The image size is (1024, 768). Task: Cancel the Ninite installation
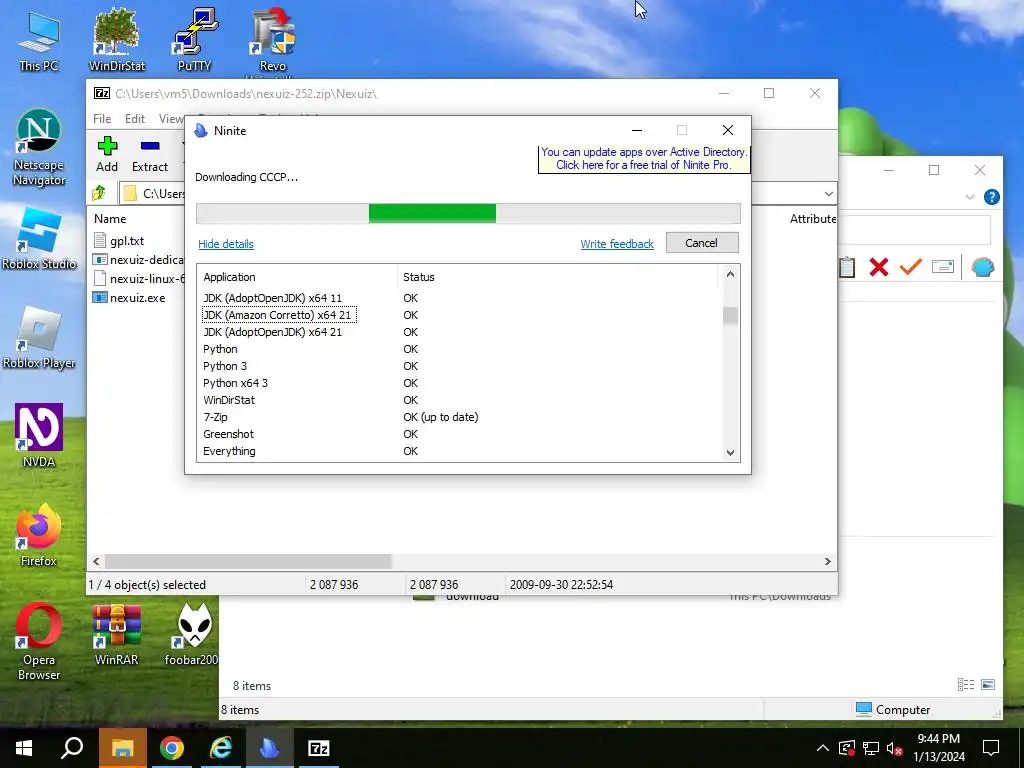(702, 243)
